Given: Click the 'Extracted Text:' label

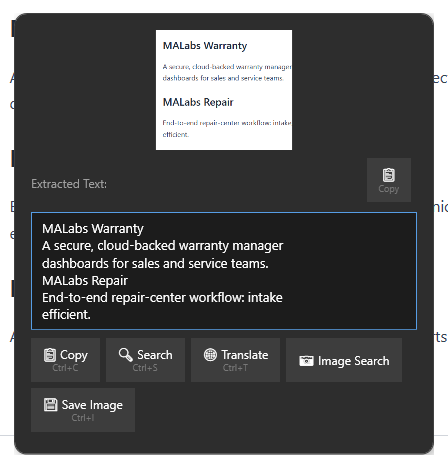Looking at the screenshot, I should coord(69,184).
